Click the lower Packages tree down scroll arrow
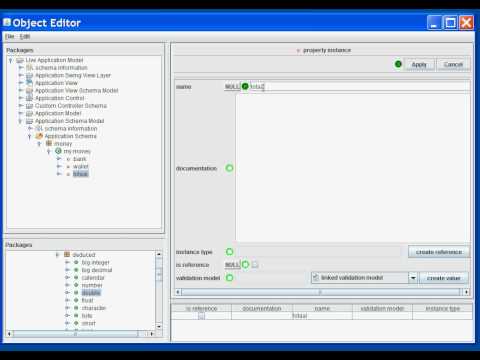The width and height of the screenshot is (480, 360). pos(159,326)
